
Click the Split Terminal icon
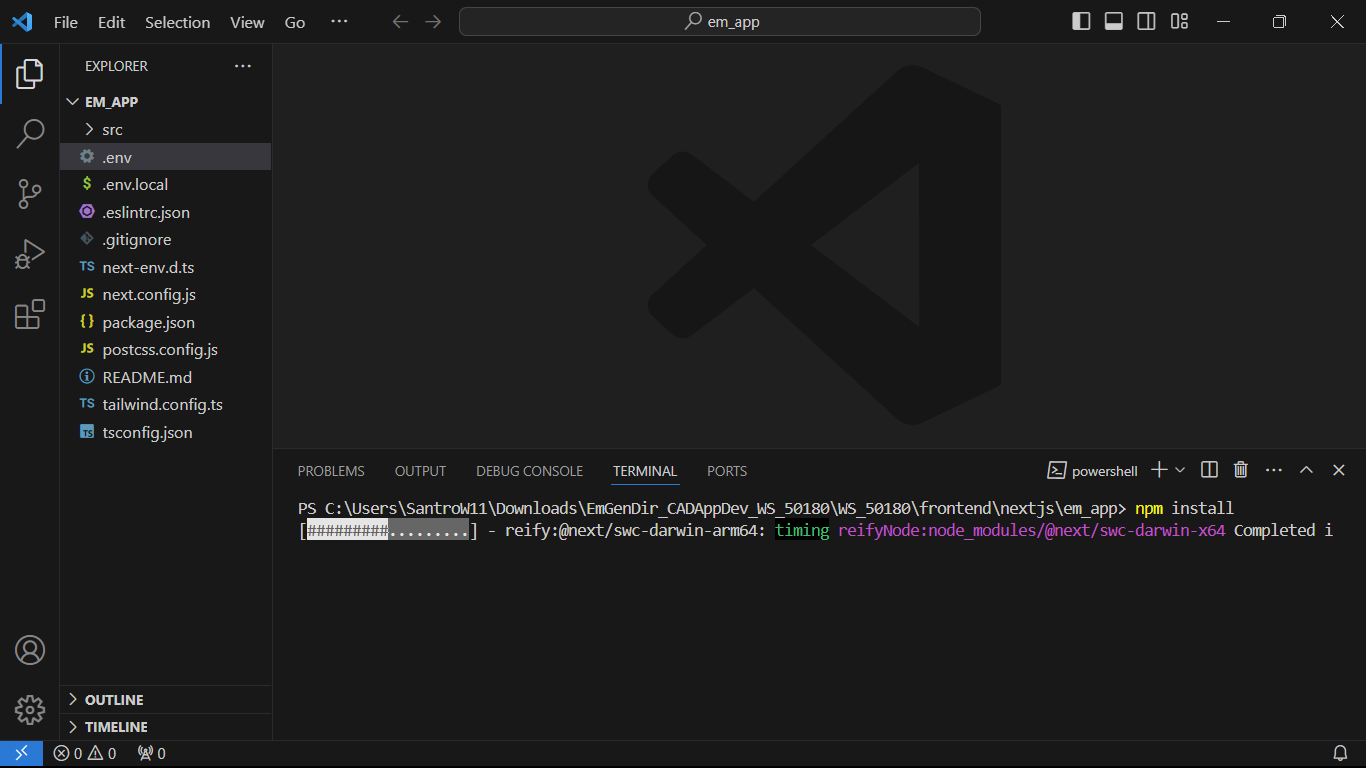(1209, 470)
